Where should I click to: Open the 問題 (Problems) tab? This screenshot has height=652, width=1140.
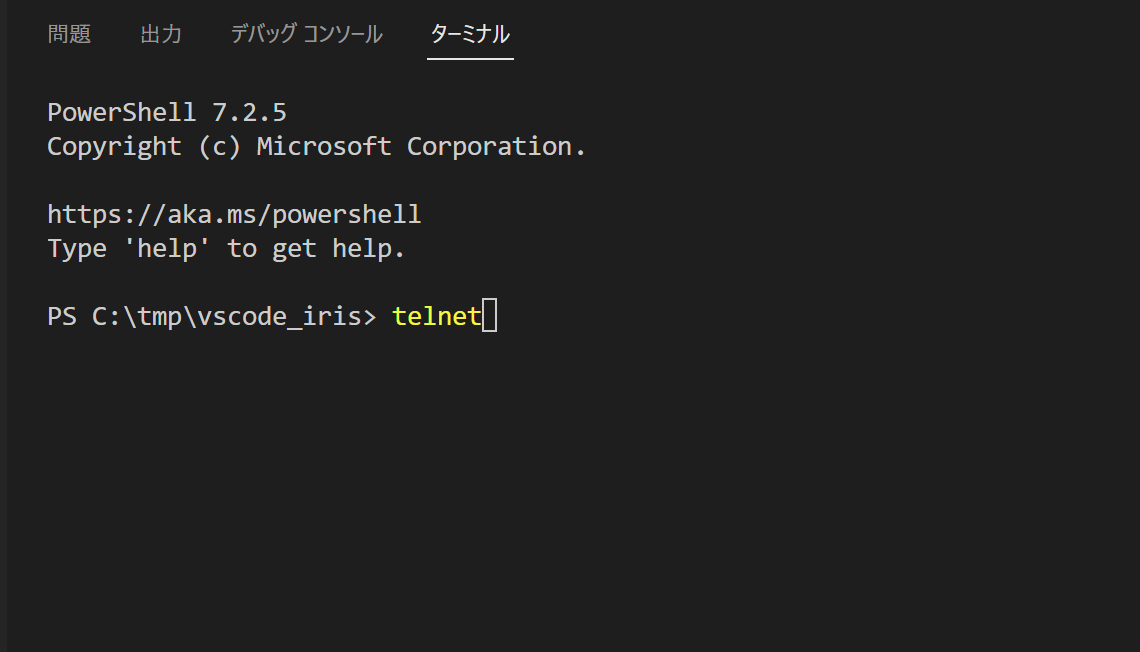[x=69, y=34]
